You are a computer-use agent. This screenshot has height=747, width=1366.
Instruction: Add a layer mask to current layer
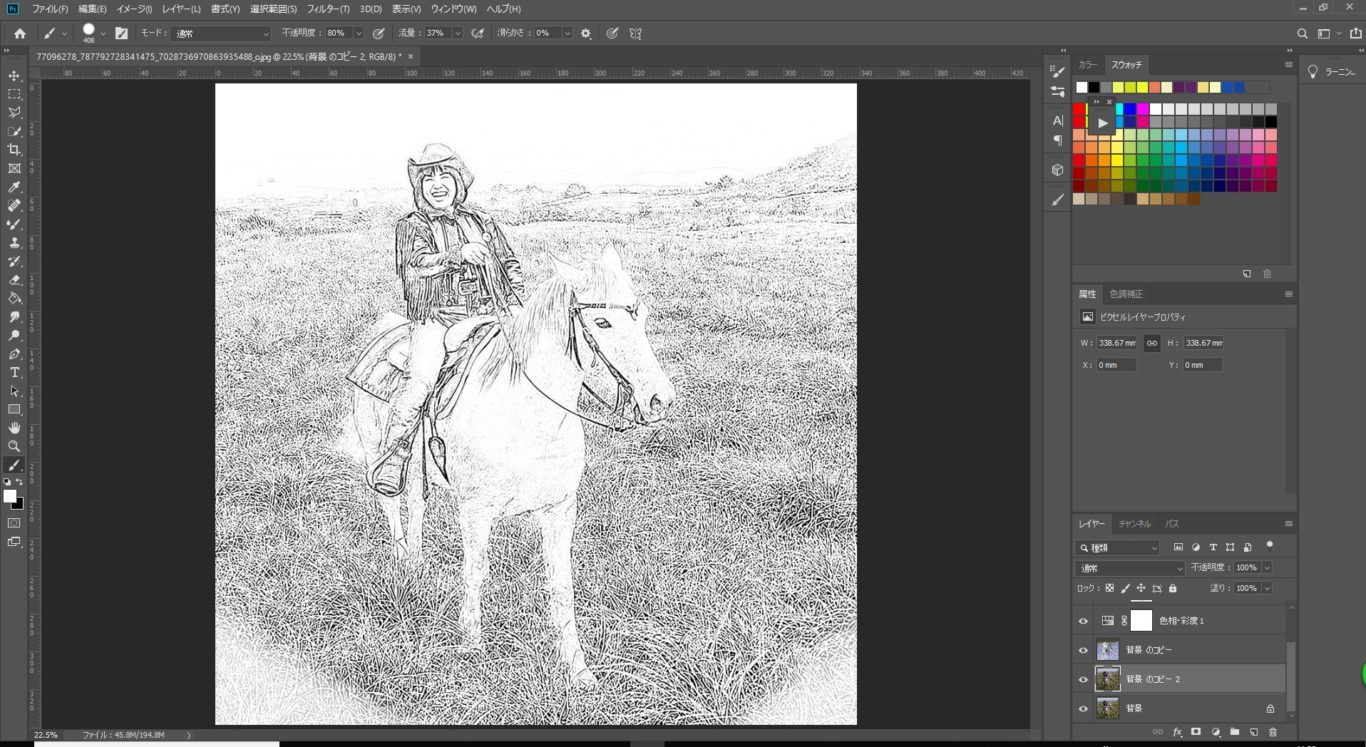tap(1196, 732)
